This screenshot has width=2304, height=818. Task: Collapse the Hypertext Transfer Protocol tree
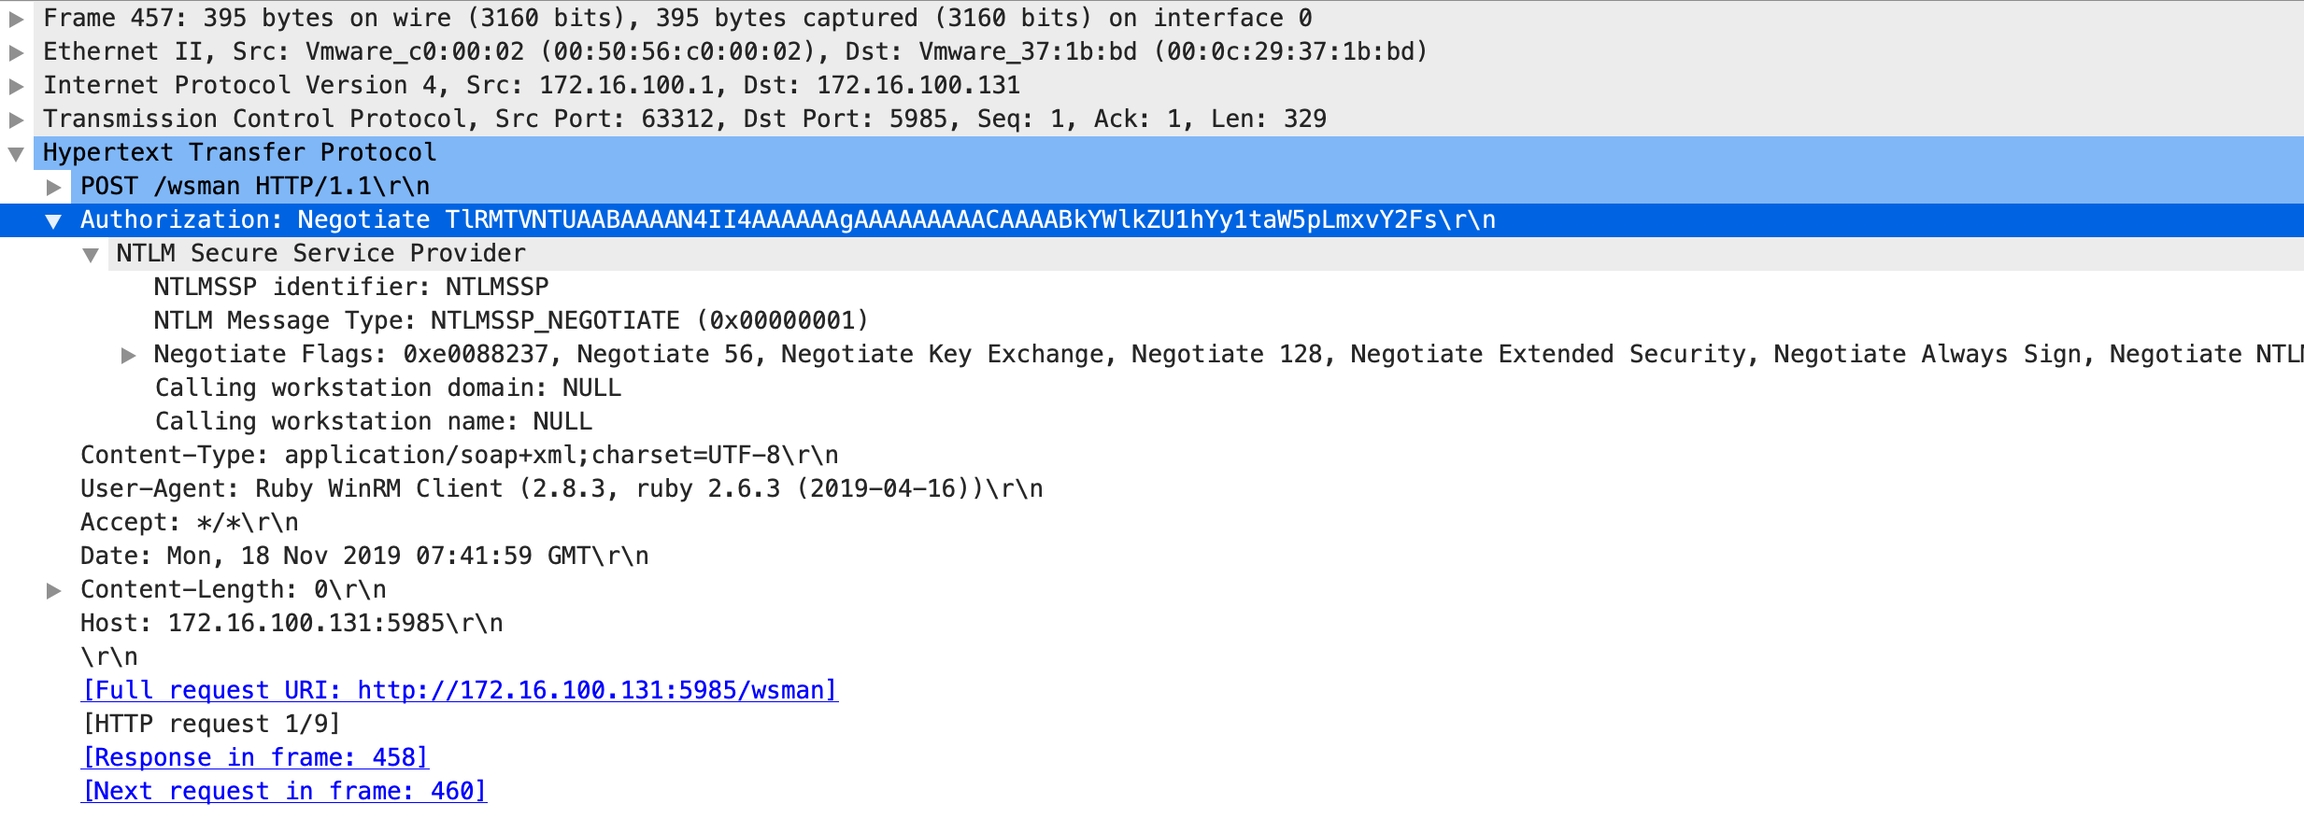pyautogui.click(x=16, y=154)
